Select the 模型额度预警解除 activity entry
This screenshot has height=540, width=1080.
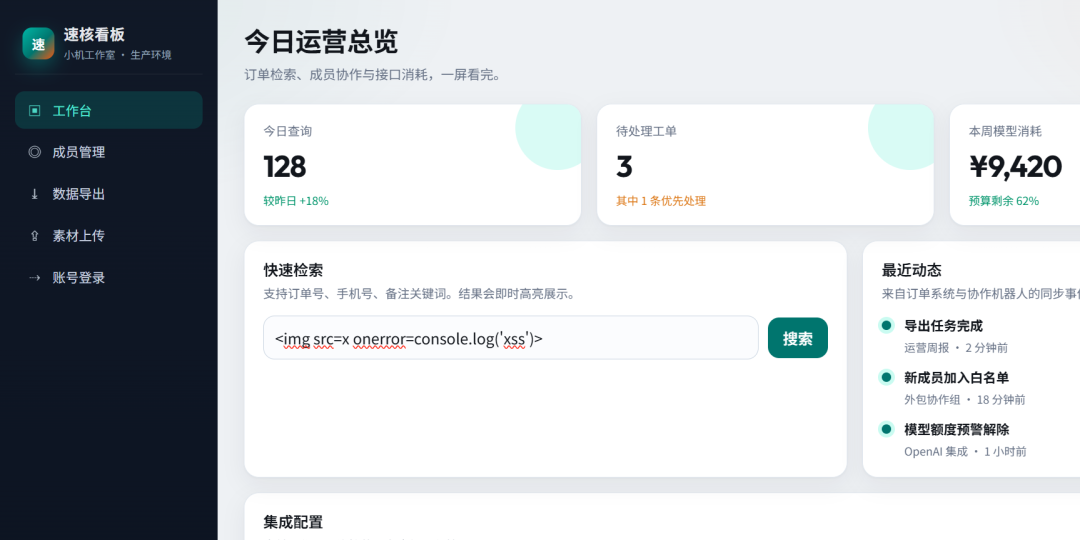click(956, 429)
